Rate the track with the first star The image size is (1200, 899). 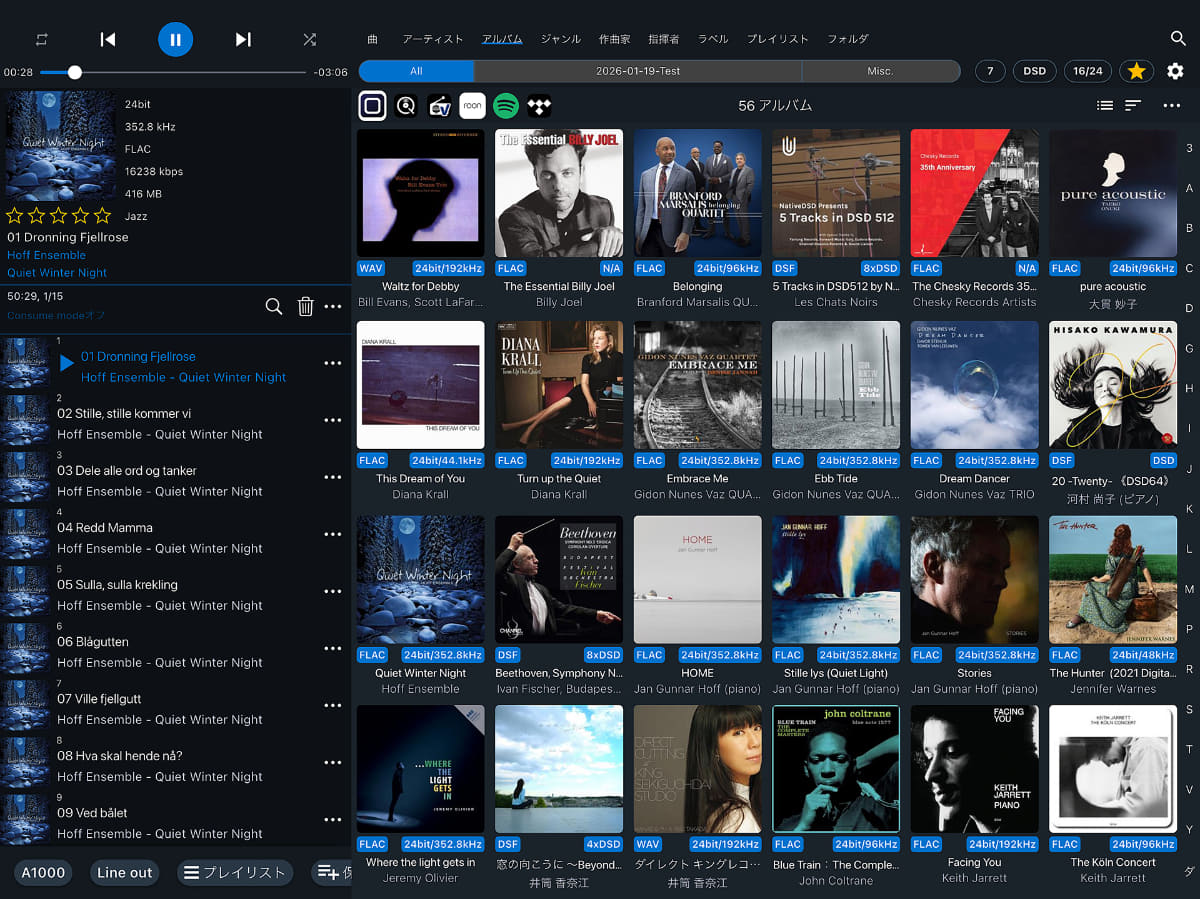pyautogui.click(x=15, y=215)
